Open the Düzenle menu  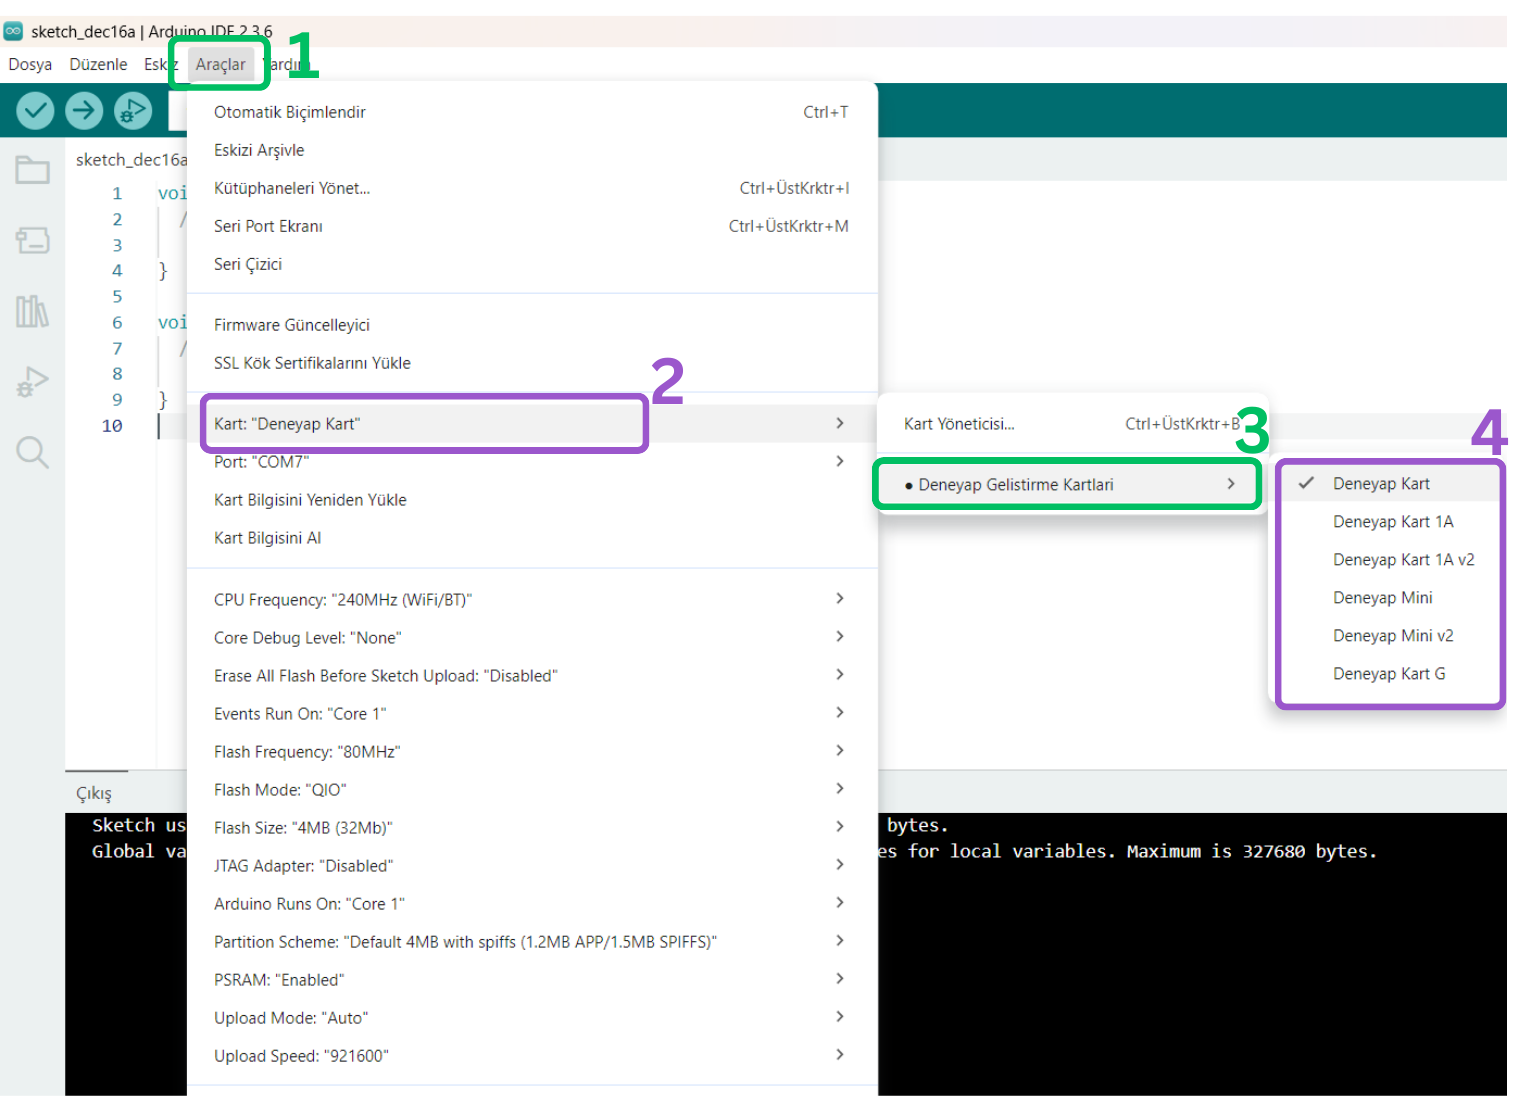click(98, 64)
